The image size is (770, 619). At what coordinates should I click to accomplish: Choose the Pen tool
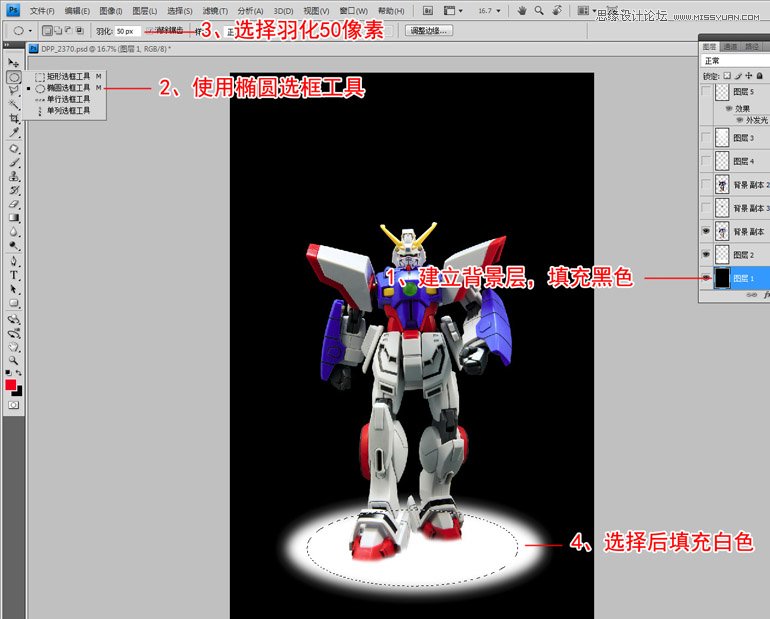pos(14,260)
